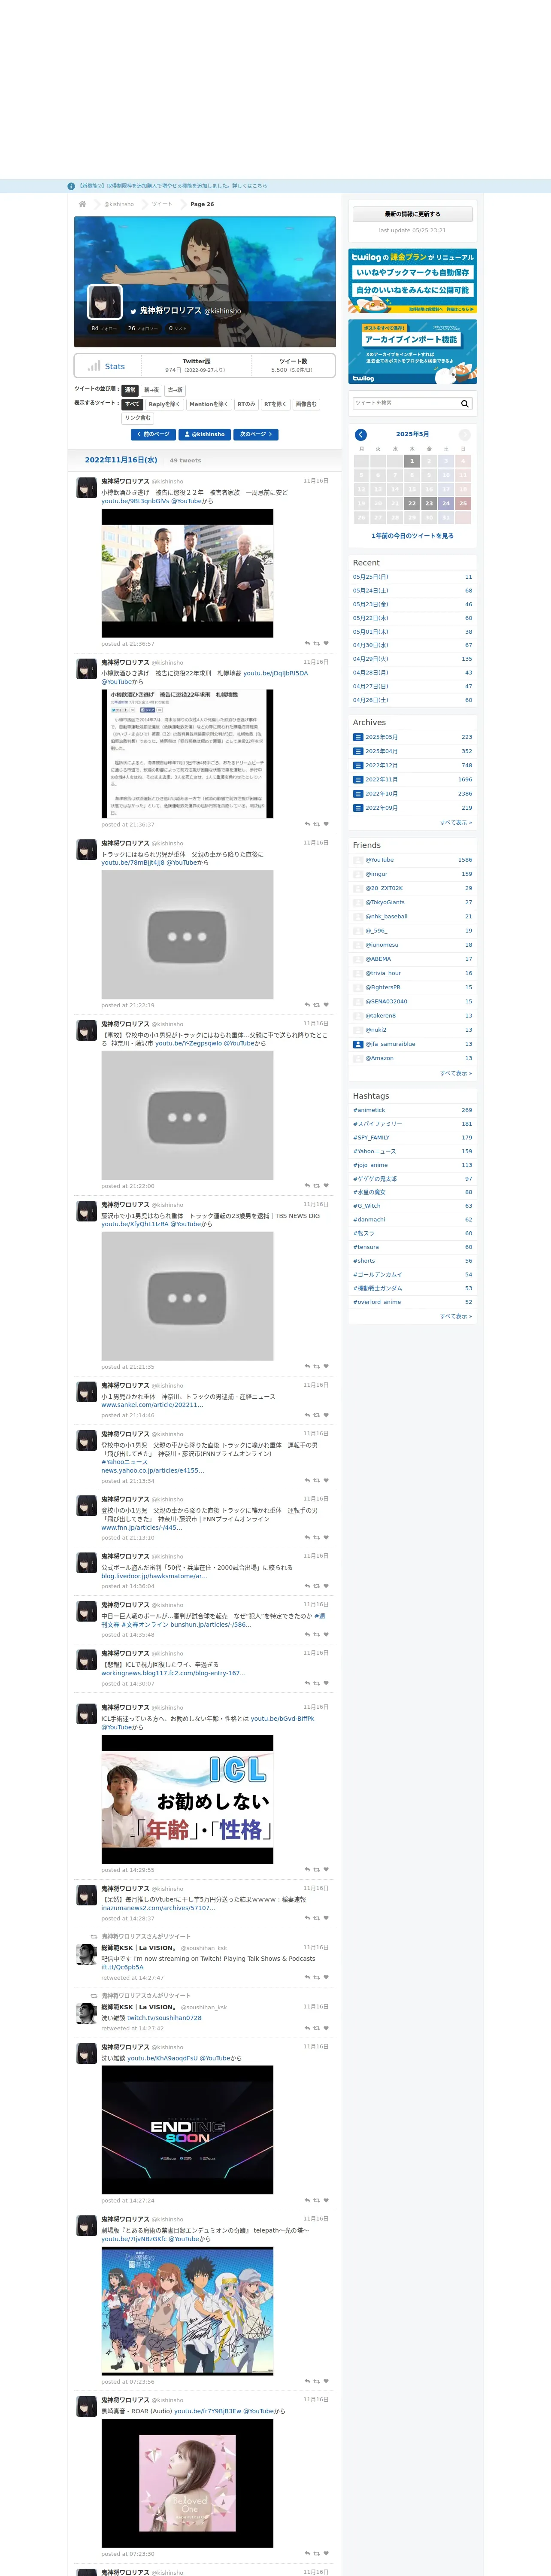Retweet the tweet posted at 21:21:35
This screenshot has width=551, height=2576.
coord(317,1366)
